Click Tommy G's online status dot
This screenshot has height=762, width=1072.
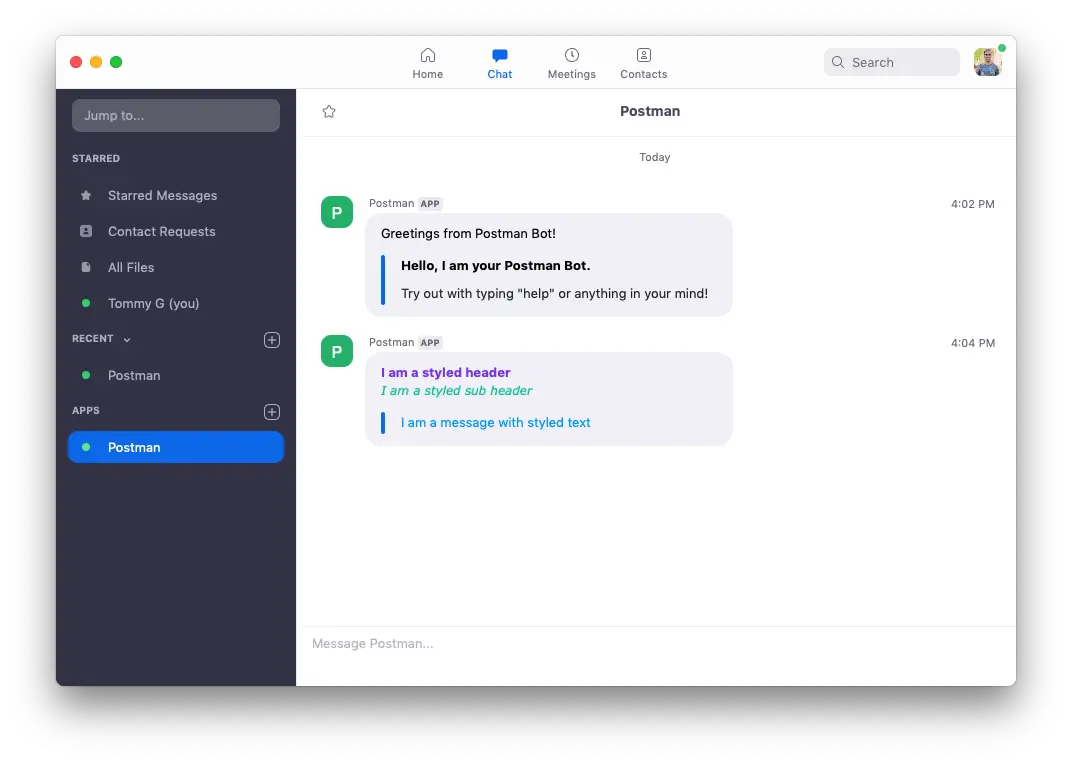pyautogui.click(x=88, y=303)
